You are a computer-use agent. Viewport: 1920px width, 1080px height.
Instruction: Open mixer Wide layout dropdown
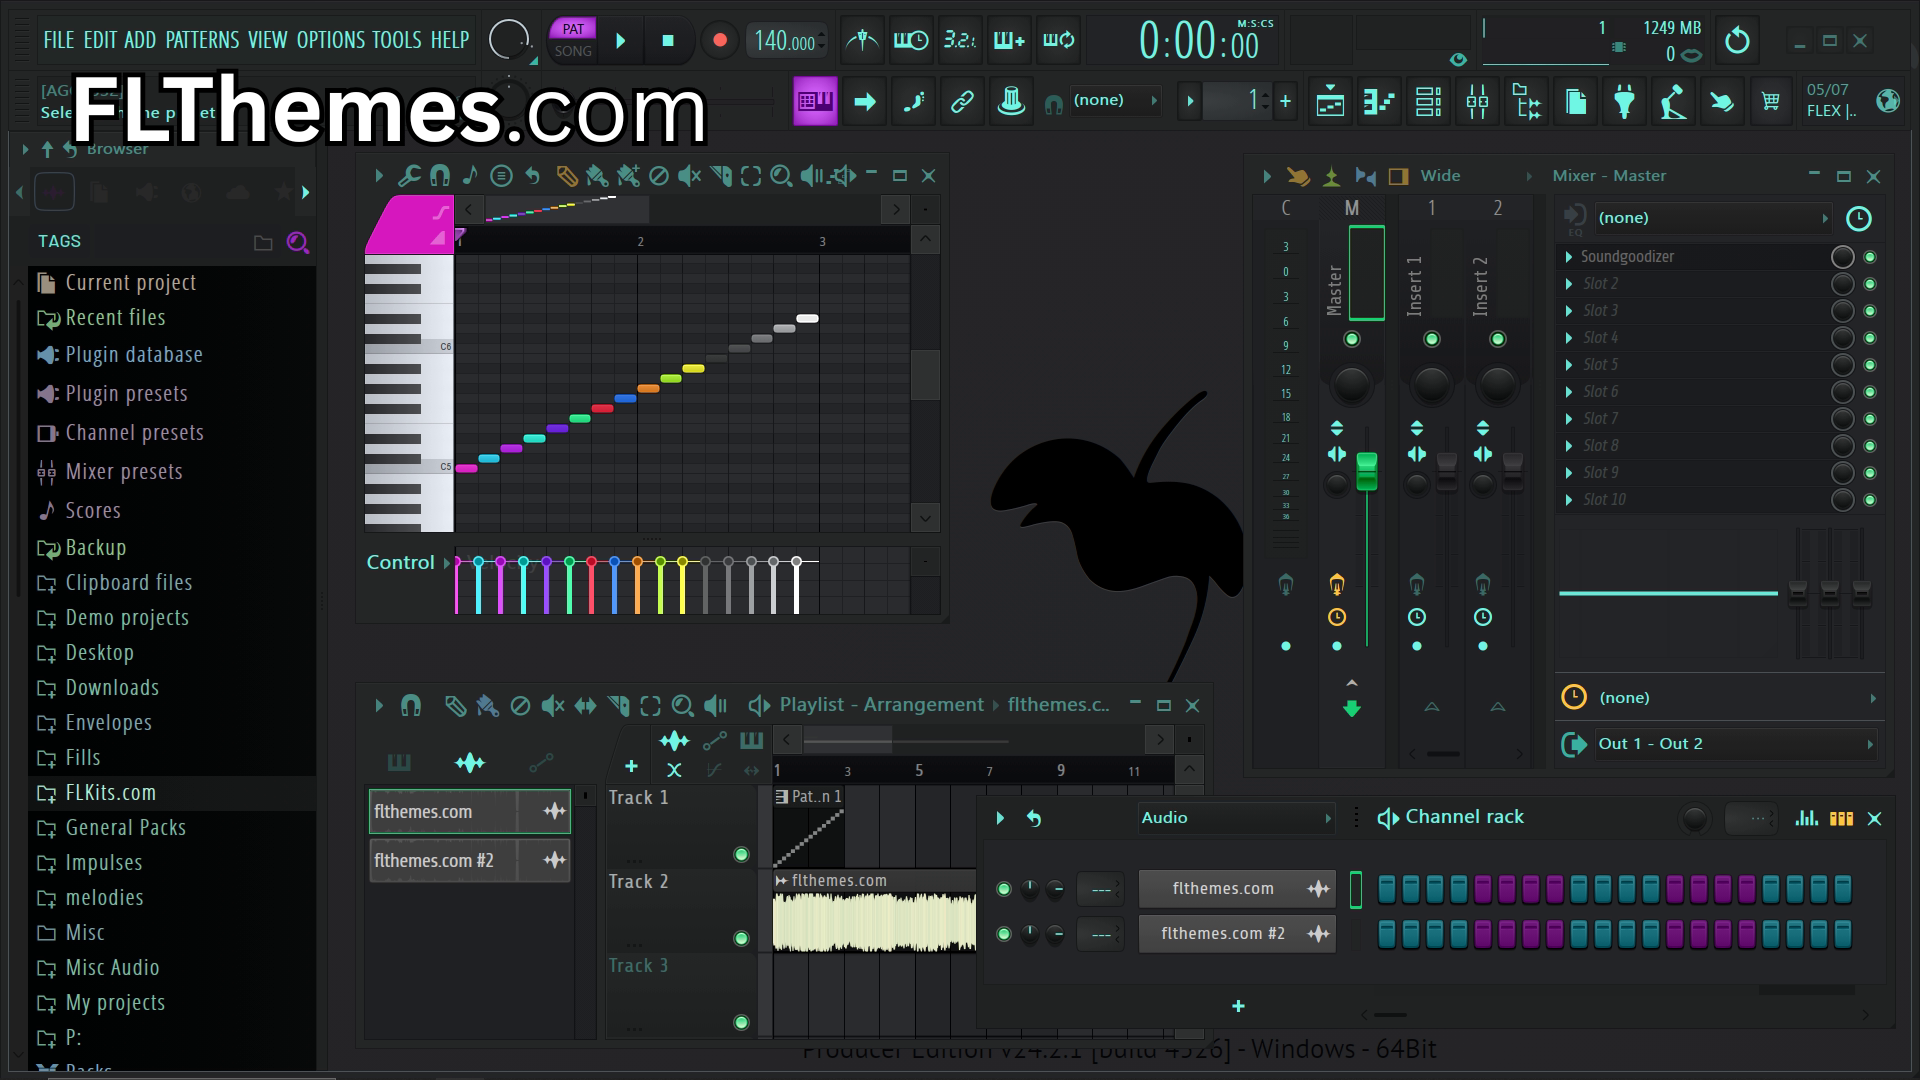[x=1476, y=176]
